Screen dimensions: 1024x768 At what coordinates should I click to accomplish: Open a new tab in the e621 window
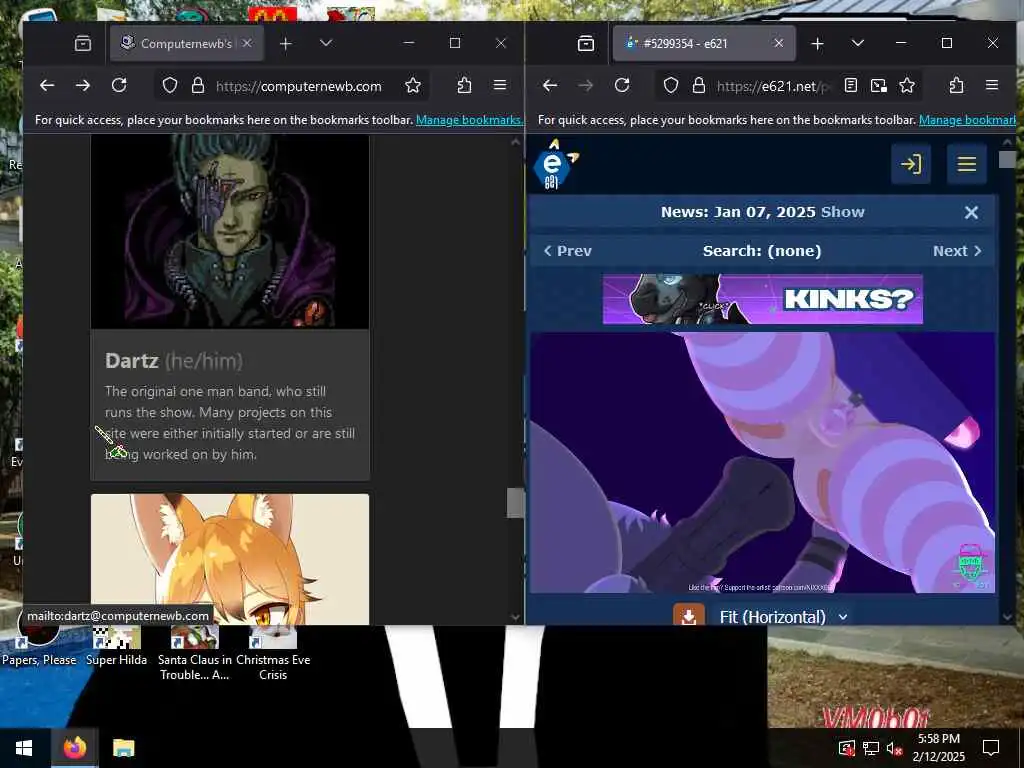click(x=818, y=44)
